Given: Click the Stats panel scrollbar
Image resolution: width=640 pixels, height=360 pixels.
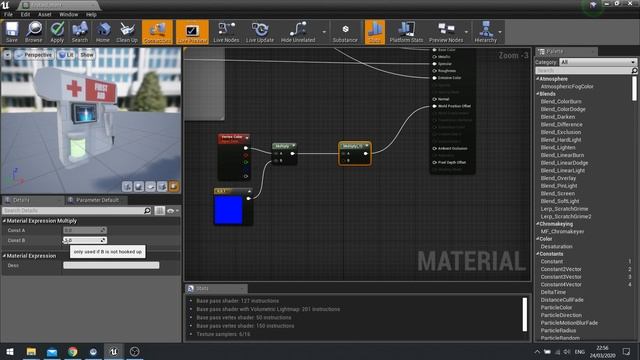Looking at the screenshot, I should (x=524, y=314).
